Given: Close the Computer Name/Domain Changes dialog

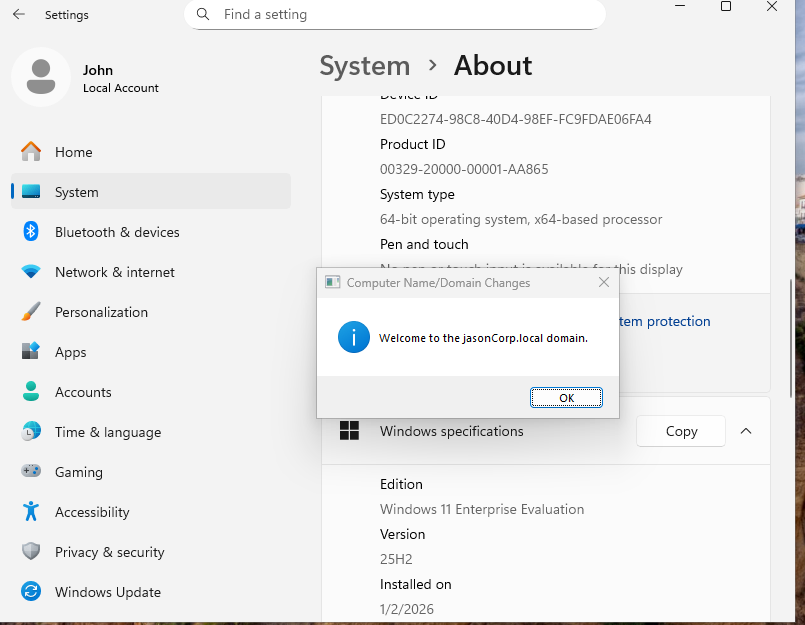Looking at the screenshot, I should click(604, 283).
